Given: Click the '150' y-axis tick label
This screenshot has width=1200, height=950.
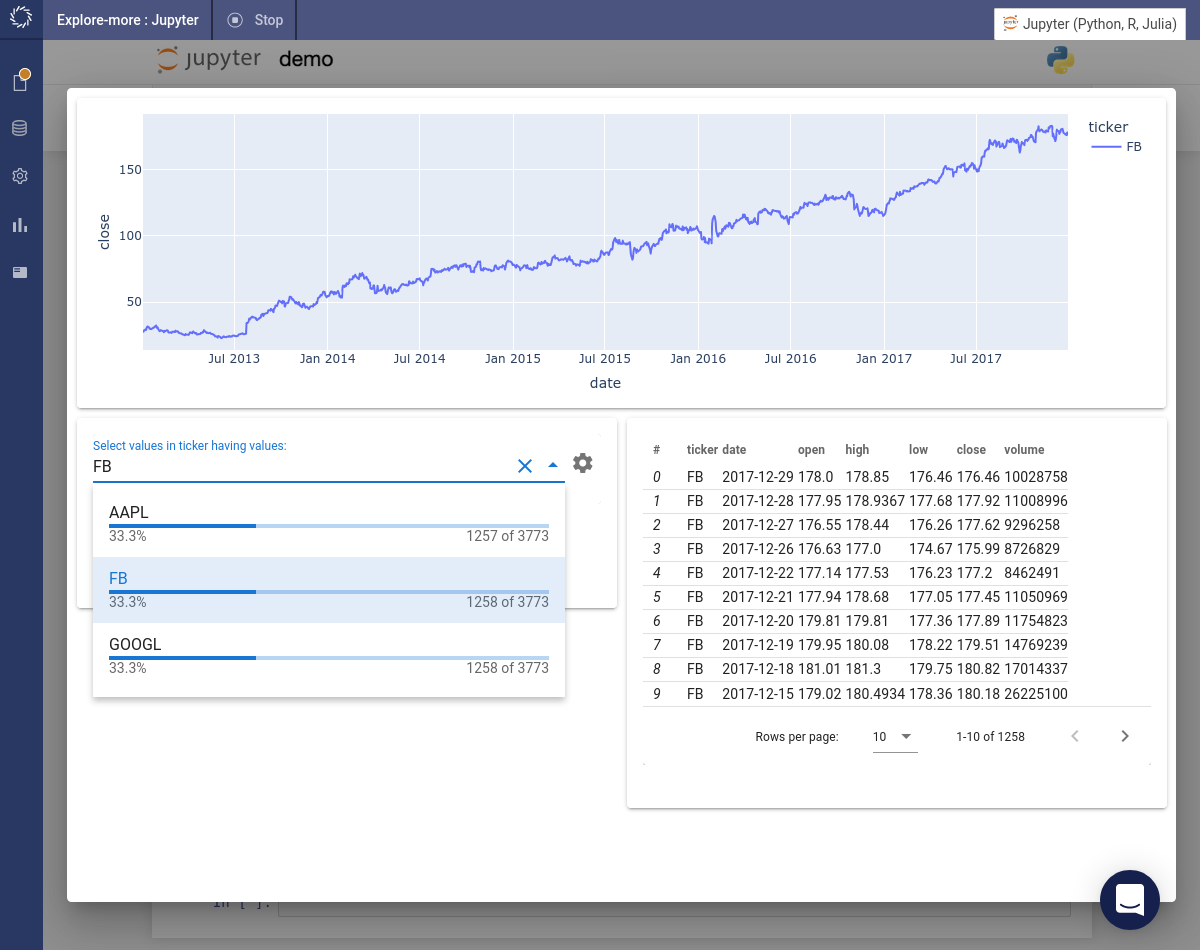Looking at the screenshot, I should 130,170.
